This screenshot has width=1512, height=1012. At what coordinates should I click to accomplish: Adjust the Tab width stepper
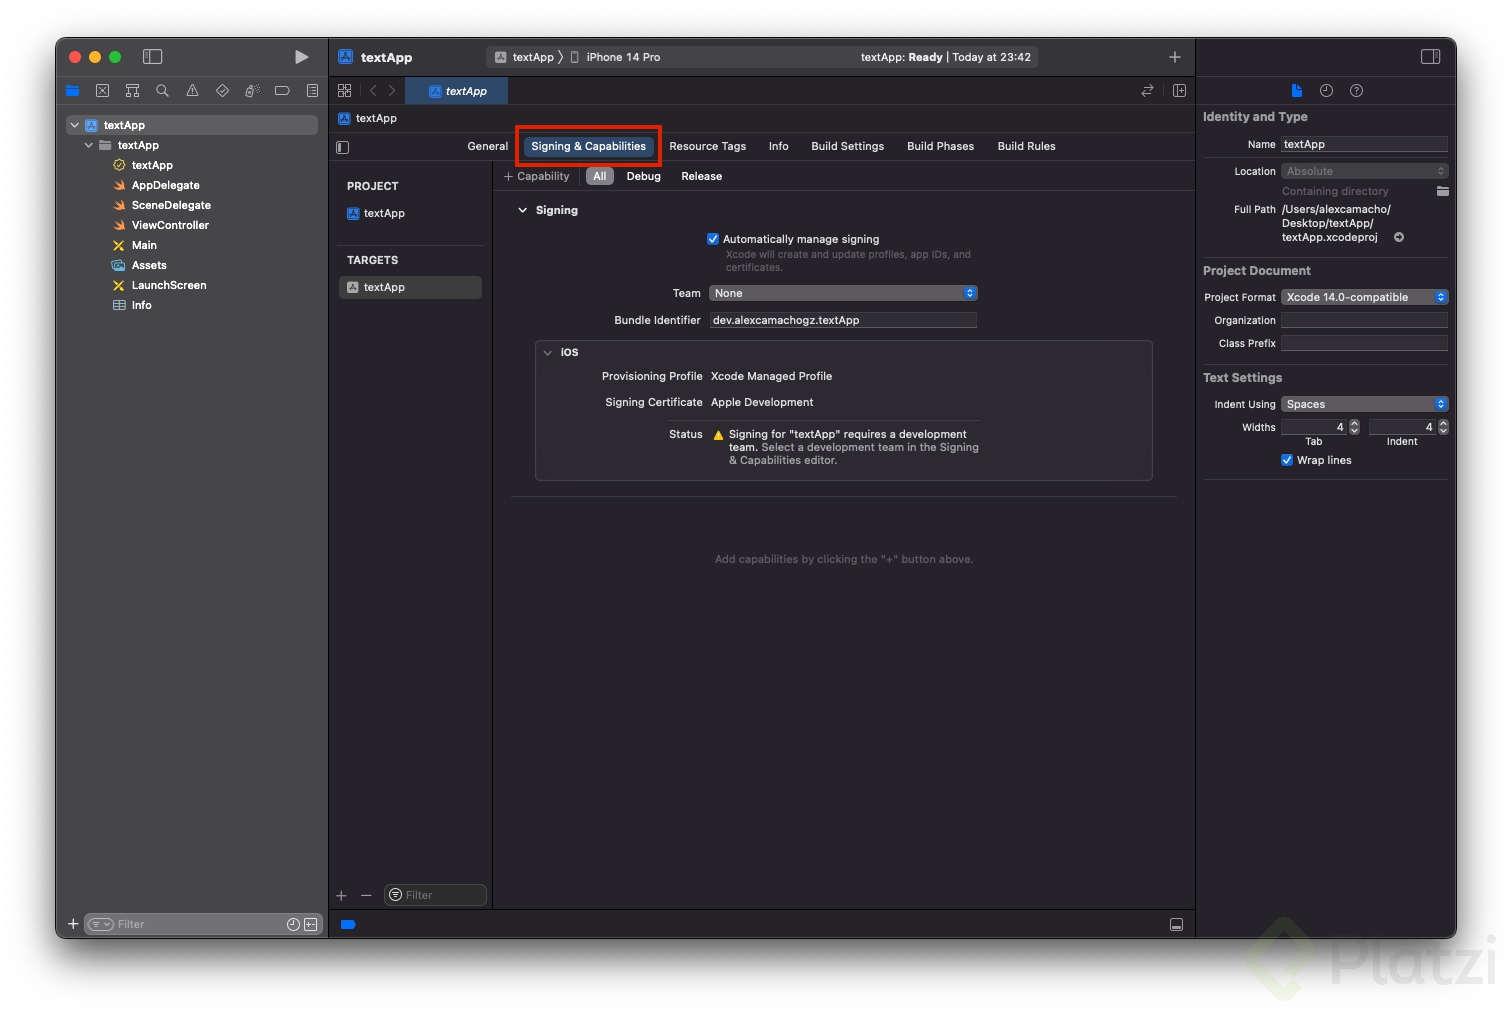click(x=1354, y=427)
